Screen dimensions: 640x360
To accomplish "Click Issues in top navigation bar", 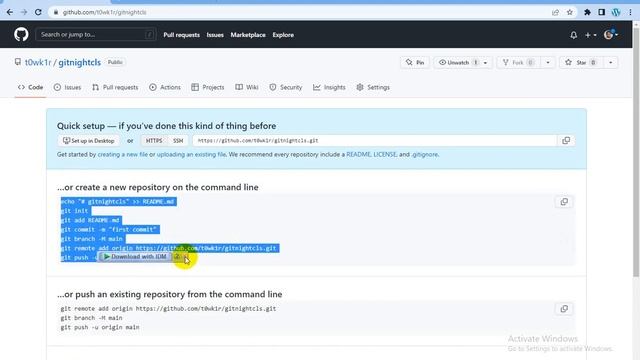I will (215, 35).
